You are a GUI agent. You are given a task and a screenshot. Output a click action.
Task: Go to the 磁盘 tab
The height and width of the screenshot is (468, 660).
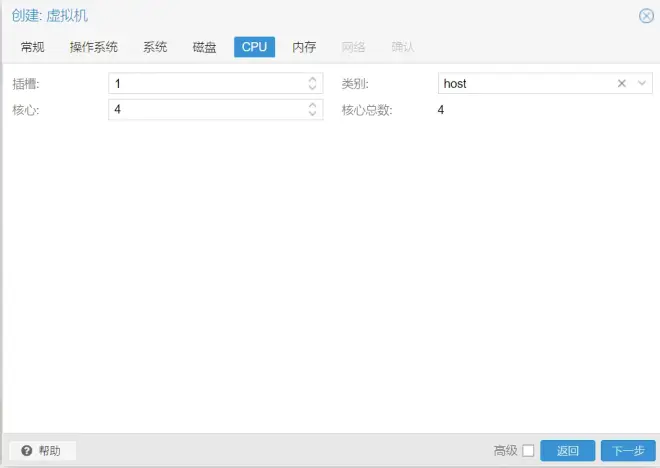pos(205,47)
